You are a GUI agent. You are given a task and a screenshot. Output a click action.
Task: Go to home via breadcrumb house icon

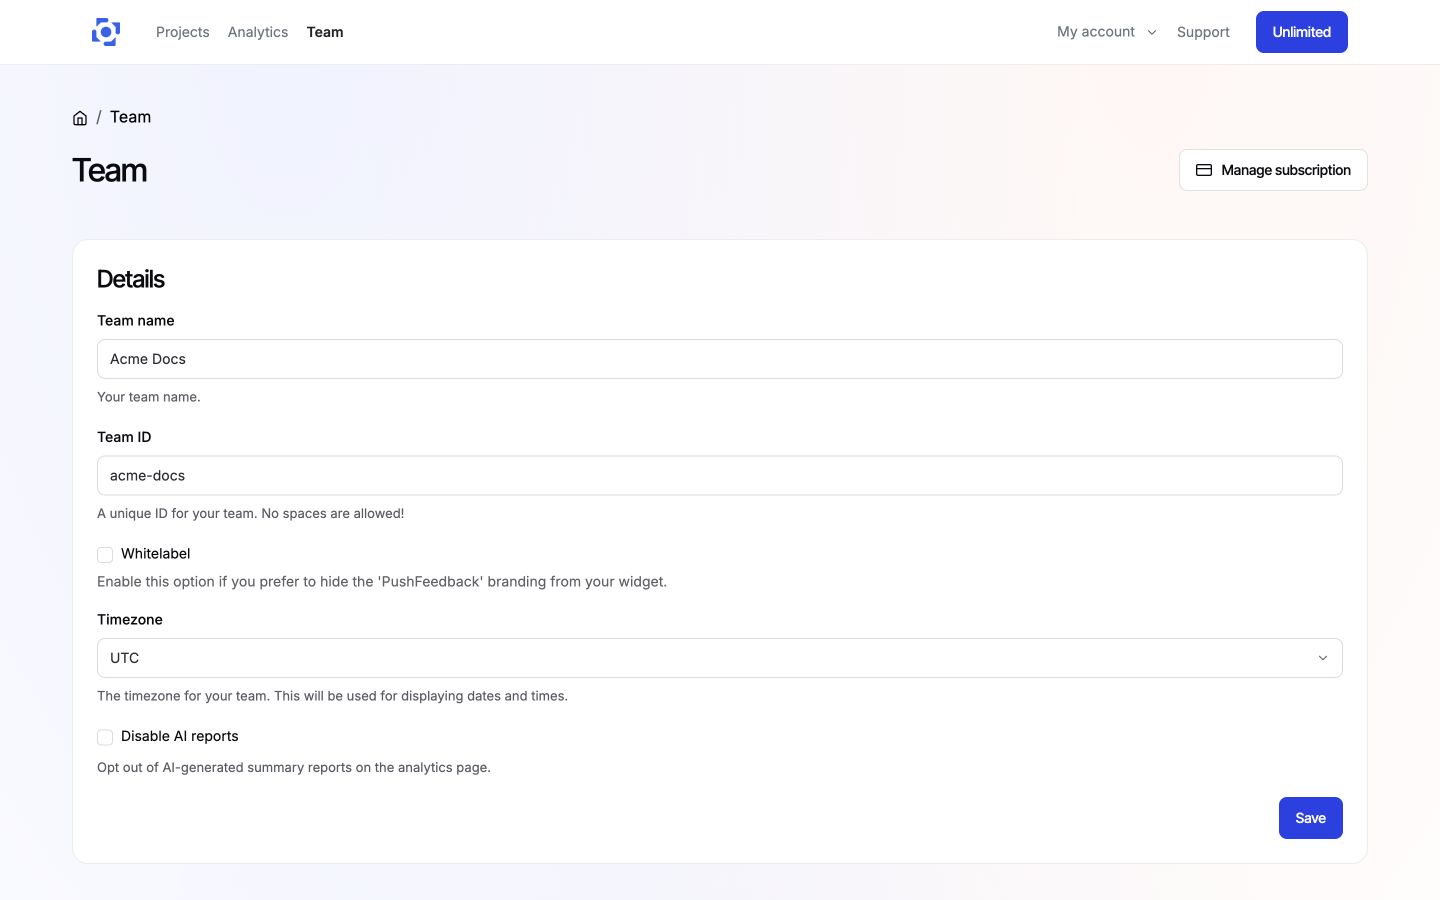[80, 118]
